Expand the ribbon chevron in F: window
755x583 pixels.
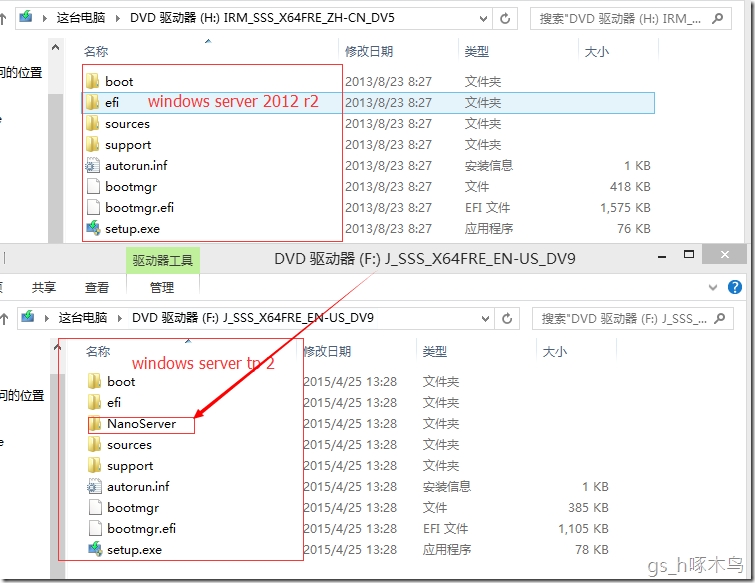713,287
